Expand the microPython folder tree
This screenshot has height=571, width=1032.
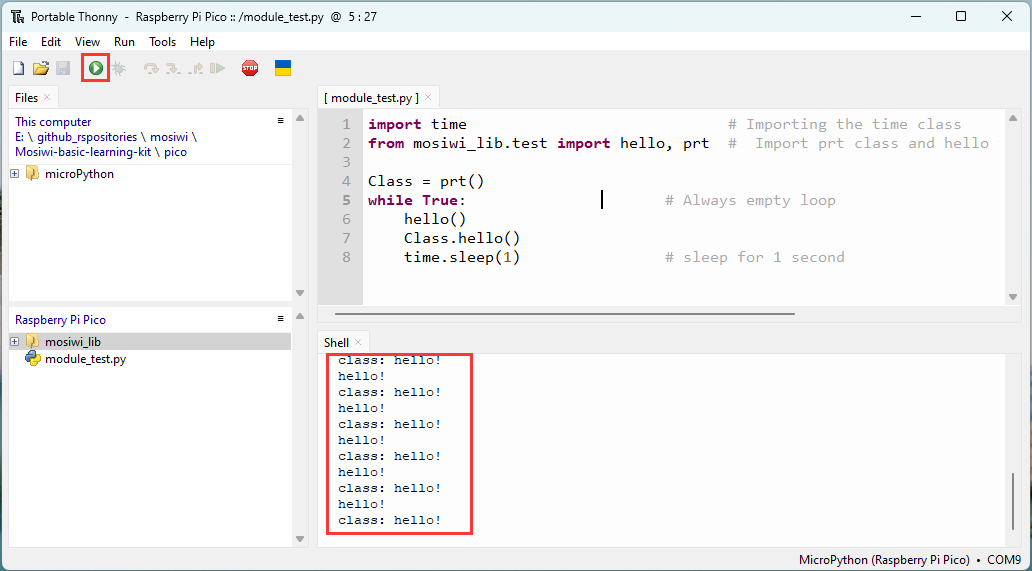14,174
